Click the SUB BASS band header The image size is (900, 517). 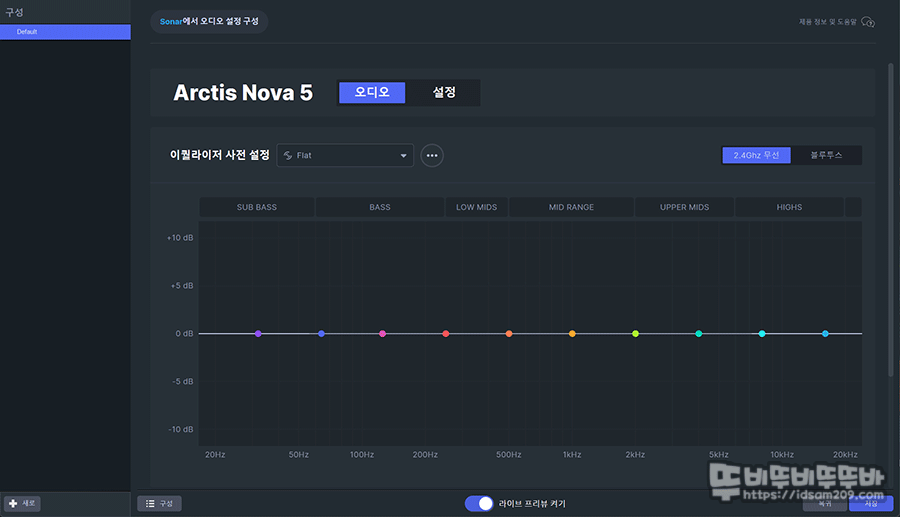[x=257, y=207]
